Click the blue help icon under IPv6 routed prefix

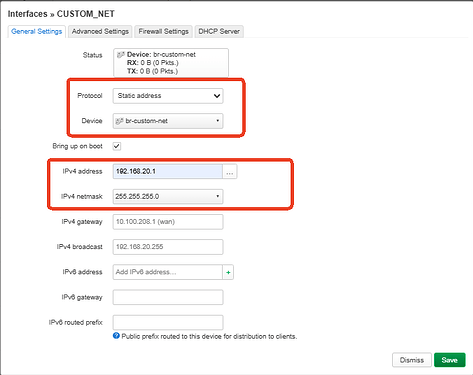(116, 336)
